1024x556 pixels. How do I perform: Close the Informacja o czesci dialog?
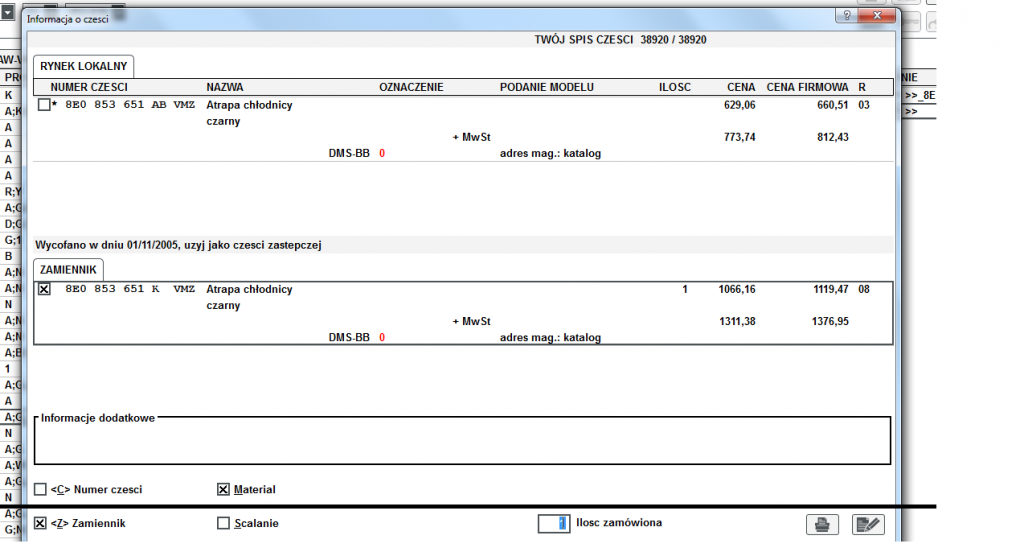click(x=876, y=16)
